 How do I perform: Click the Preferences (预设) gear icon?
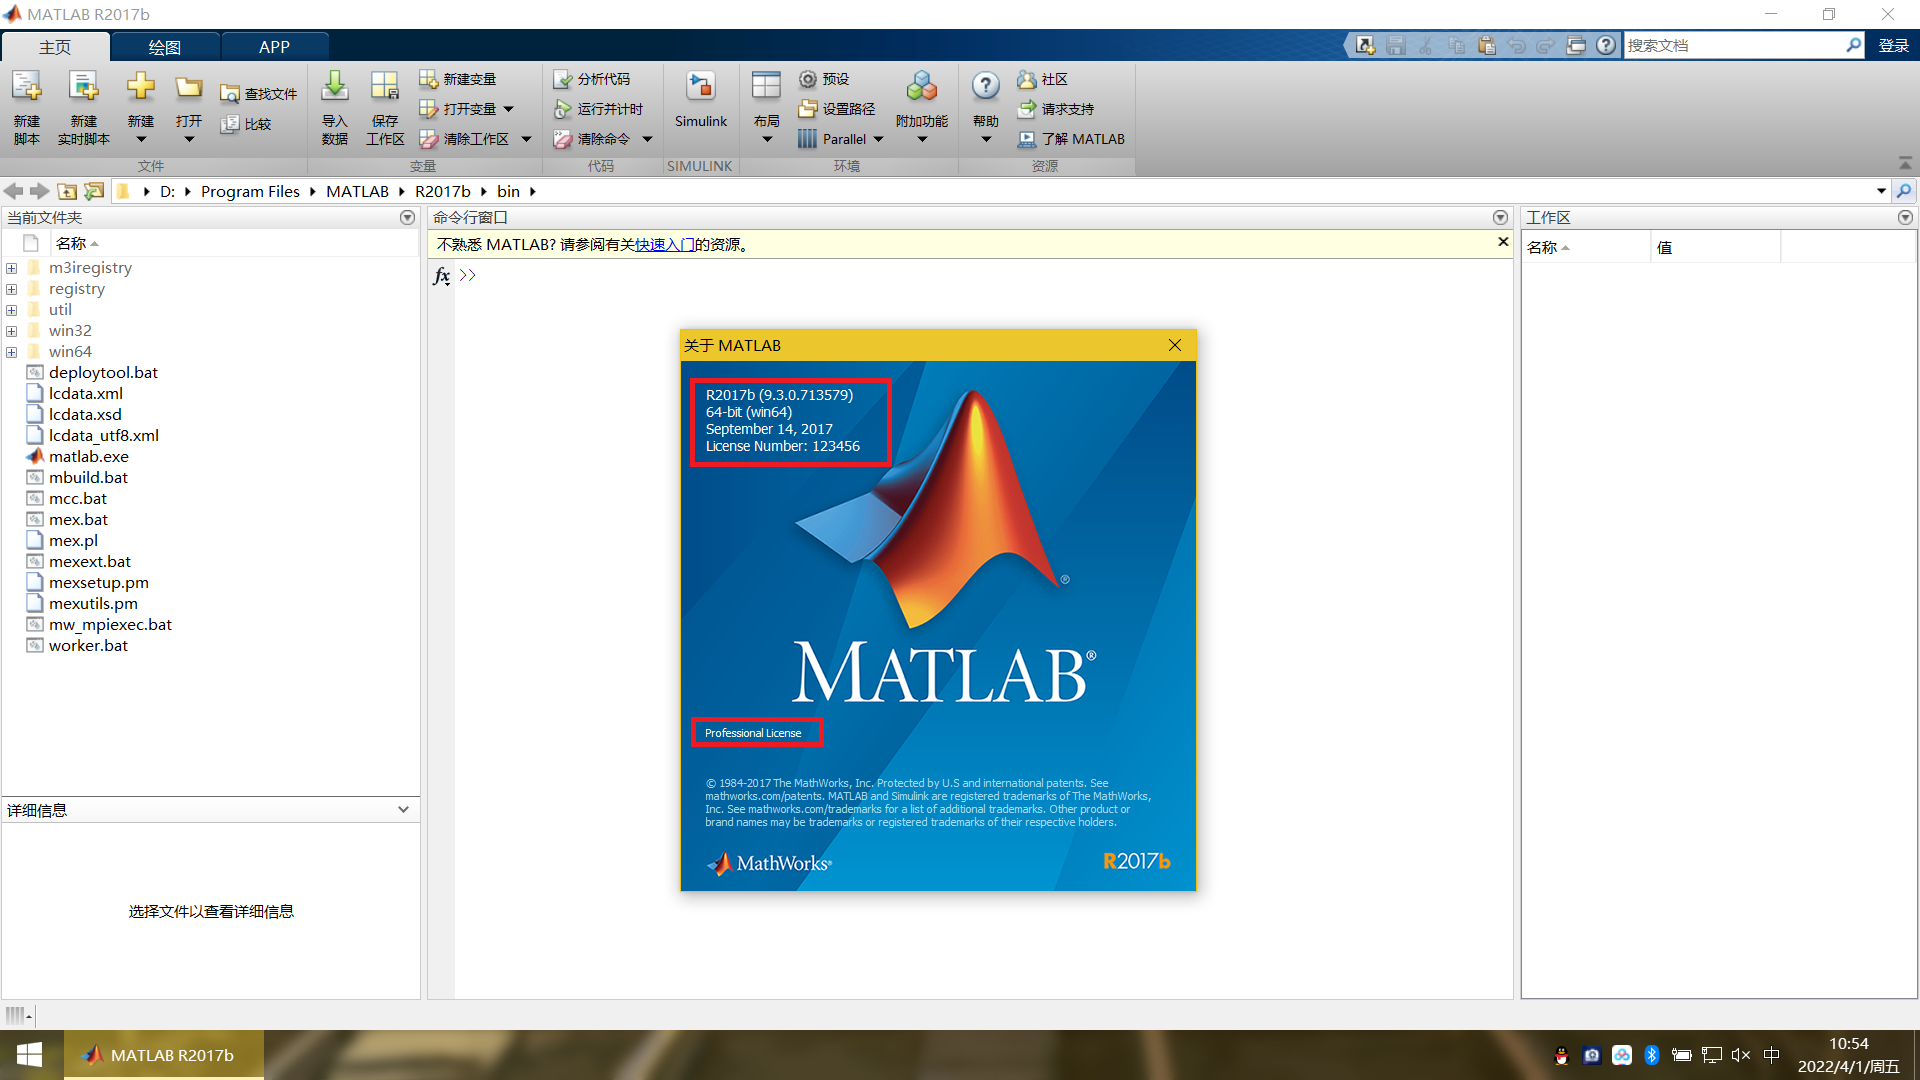click(x=808, y=79)
